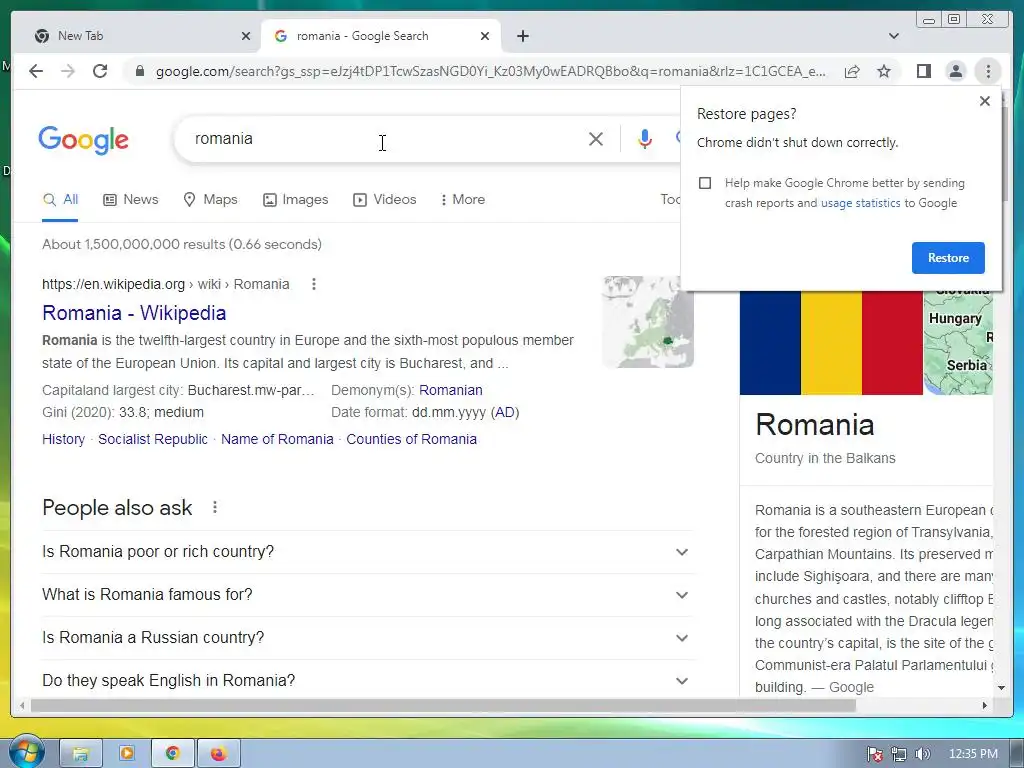The width and height of the screenshot is (1024, 768).
Task: Click the horizontal scrollbar right arrow
Action: (x=985, y=706)
